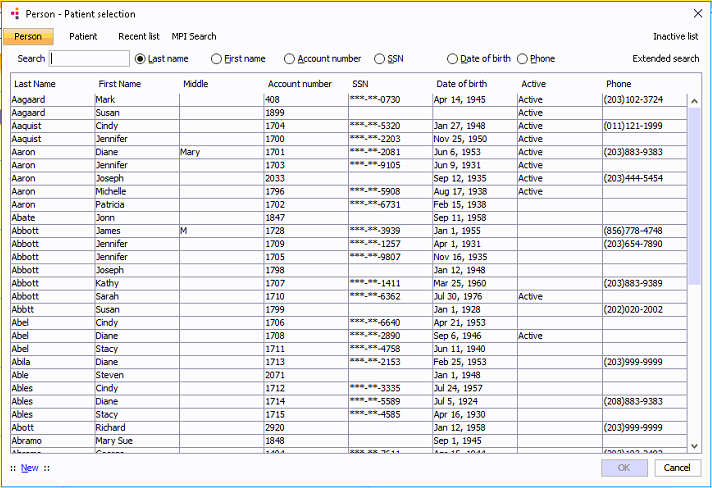This screenshot has height=488, width=712.
Task: Select first name Steven
Action: tap(109, 375)
